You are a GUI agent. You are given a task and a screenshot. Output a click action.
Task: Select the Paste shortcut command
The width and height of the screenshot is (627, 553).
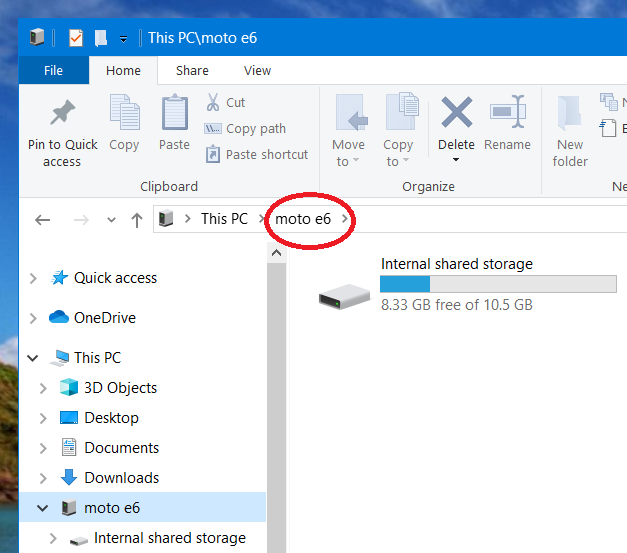257,155
